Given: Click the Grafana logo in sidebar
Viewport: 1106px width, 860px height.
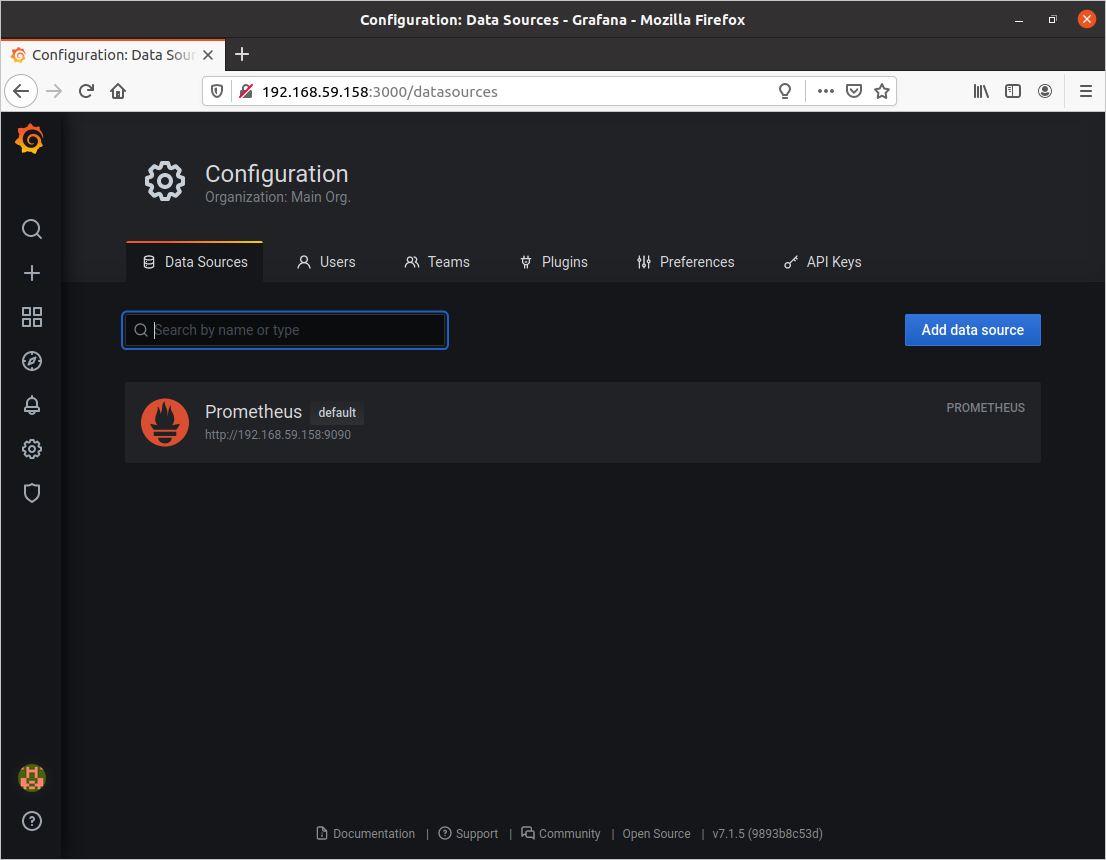Looking at the screenshot, I should coord(30,140).
